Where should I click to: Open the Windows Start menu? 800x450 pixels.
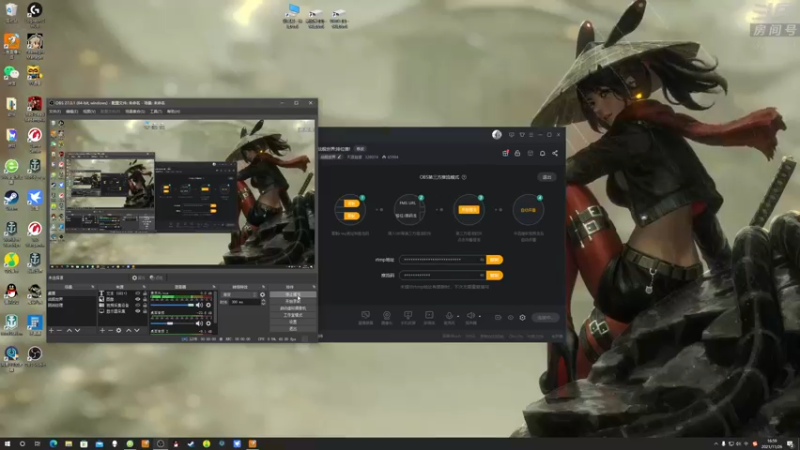click(7, 444)
